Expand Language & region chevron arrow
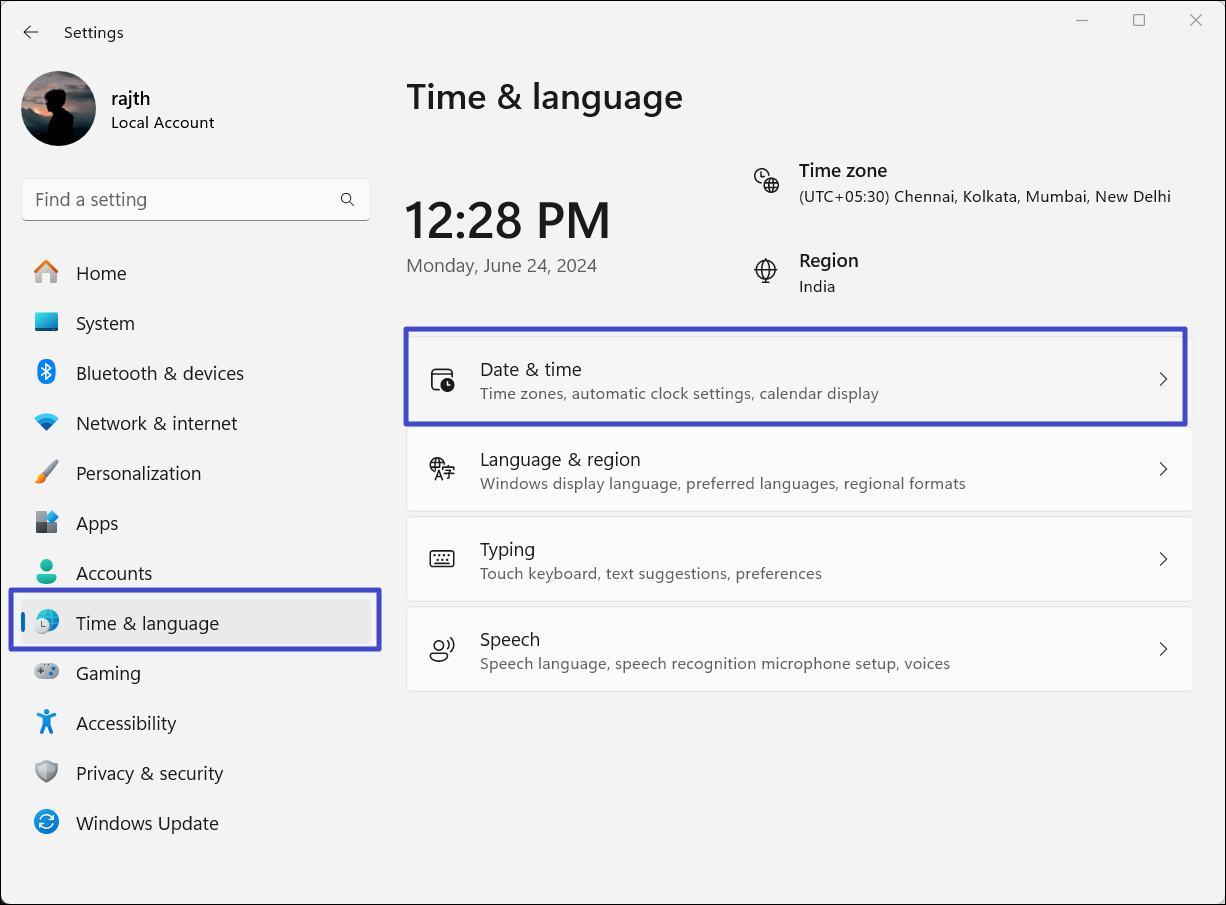The height and width of the screenshot is (905, 1226). tap(1163, 469)
